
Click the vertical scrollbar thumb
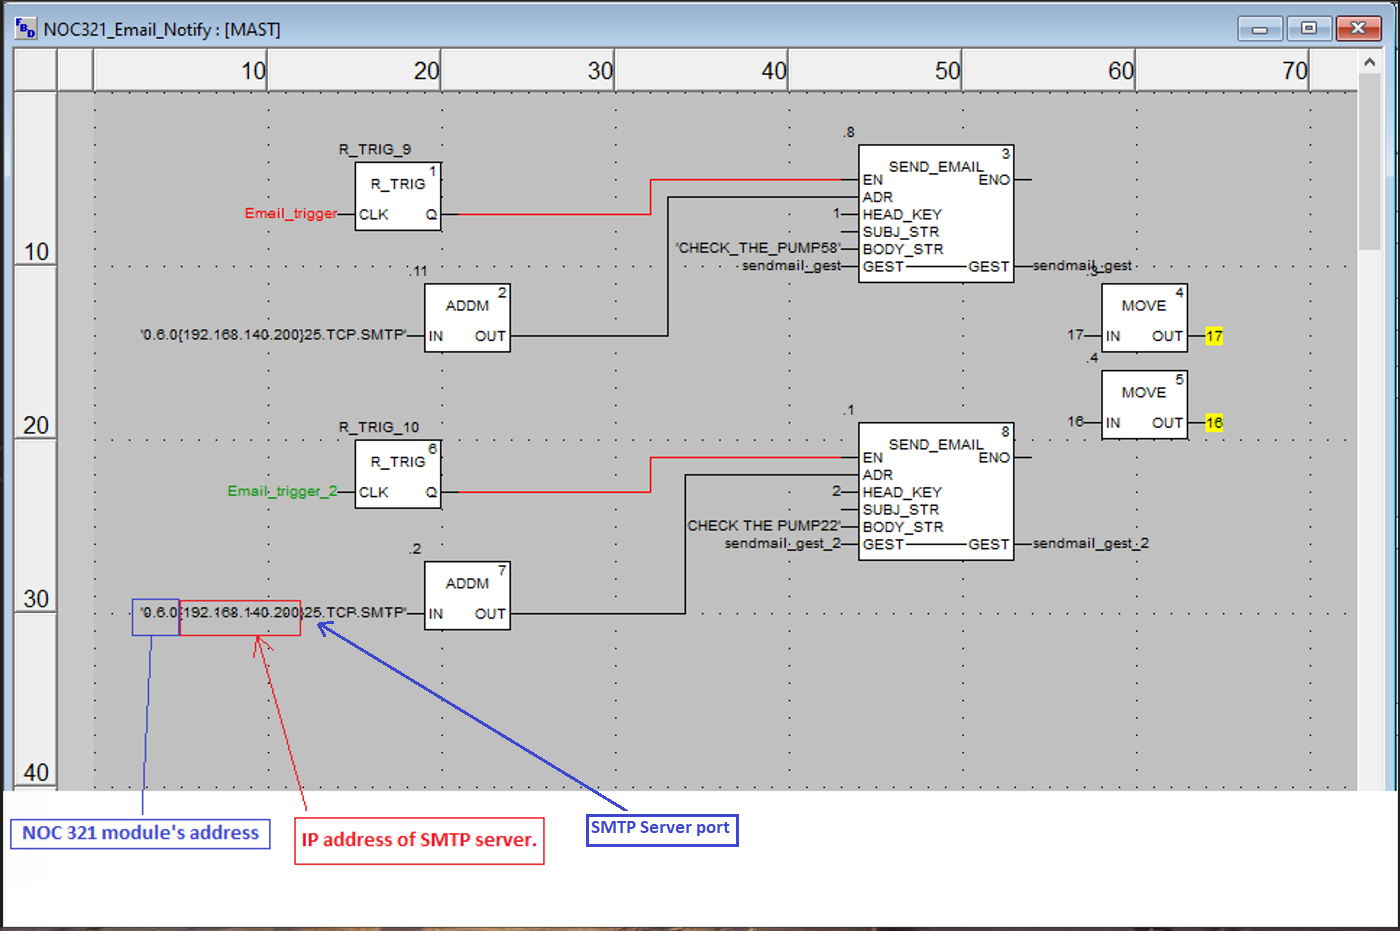(x=1369, y=162)
